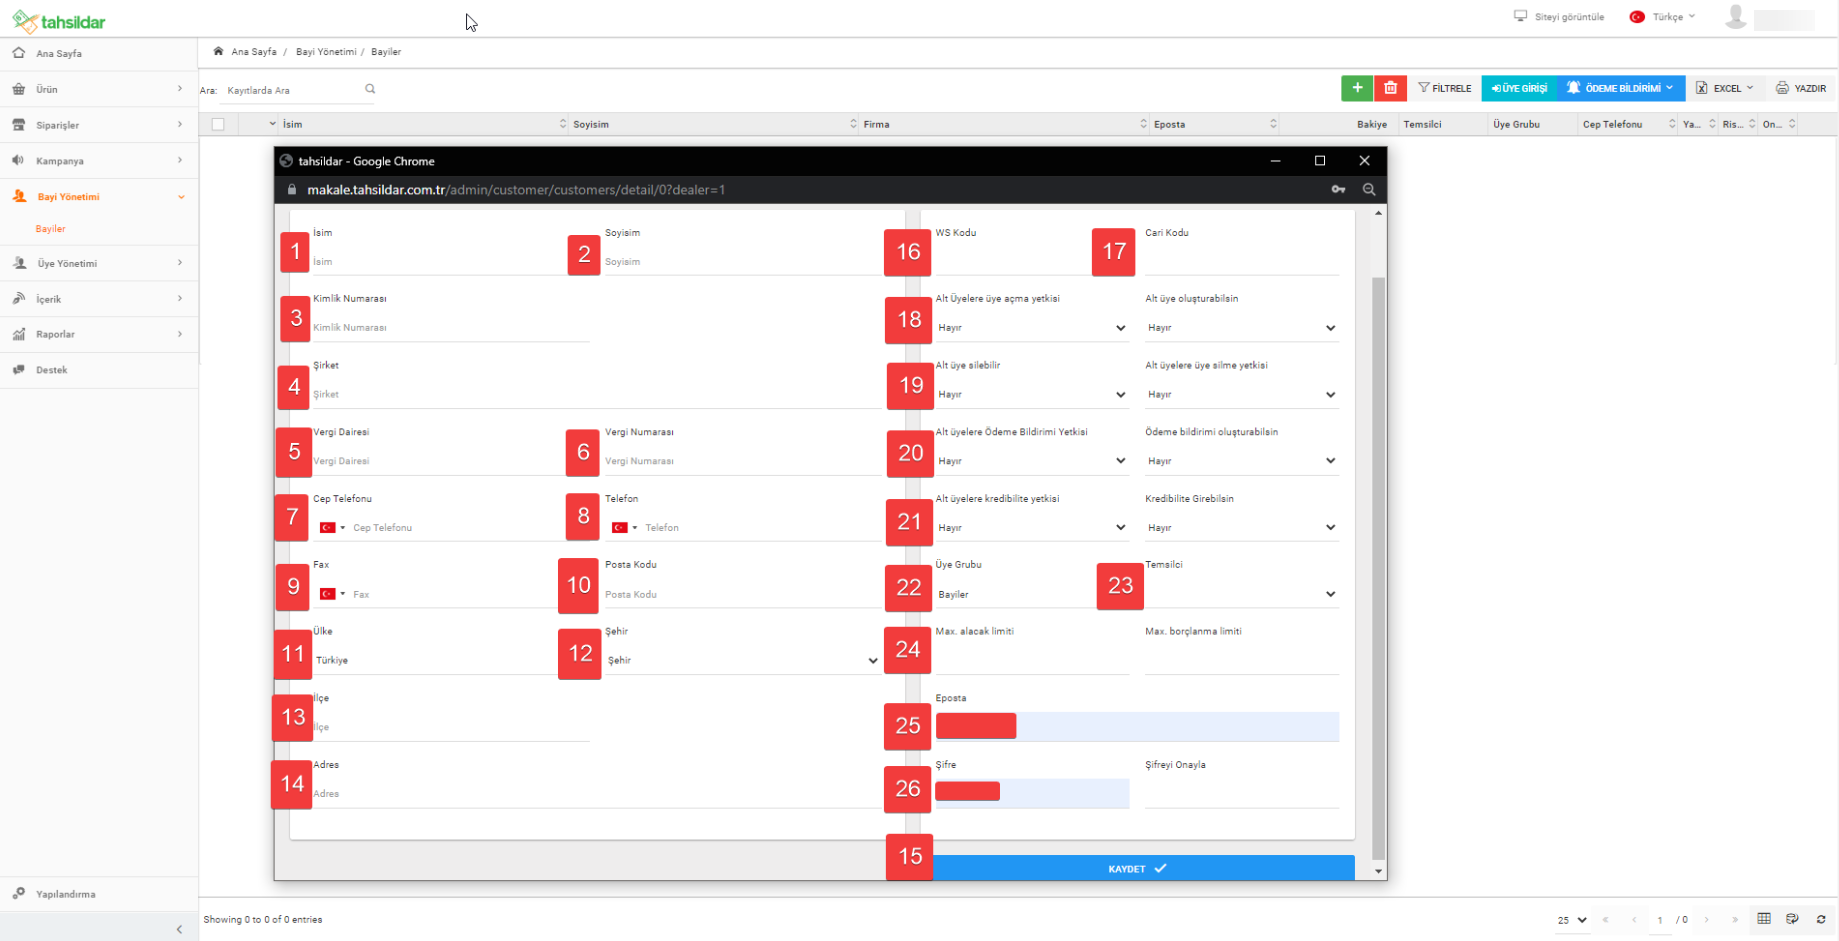
Task: Click the column settings icon at bottom right
Action: coord(1792,919)
